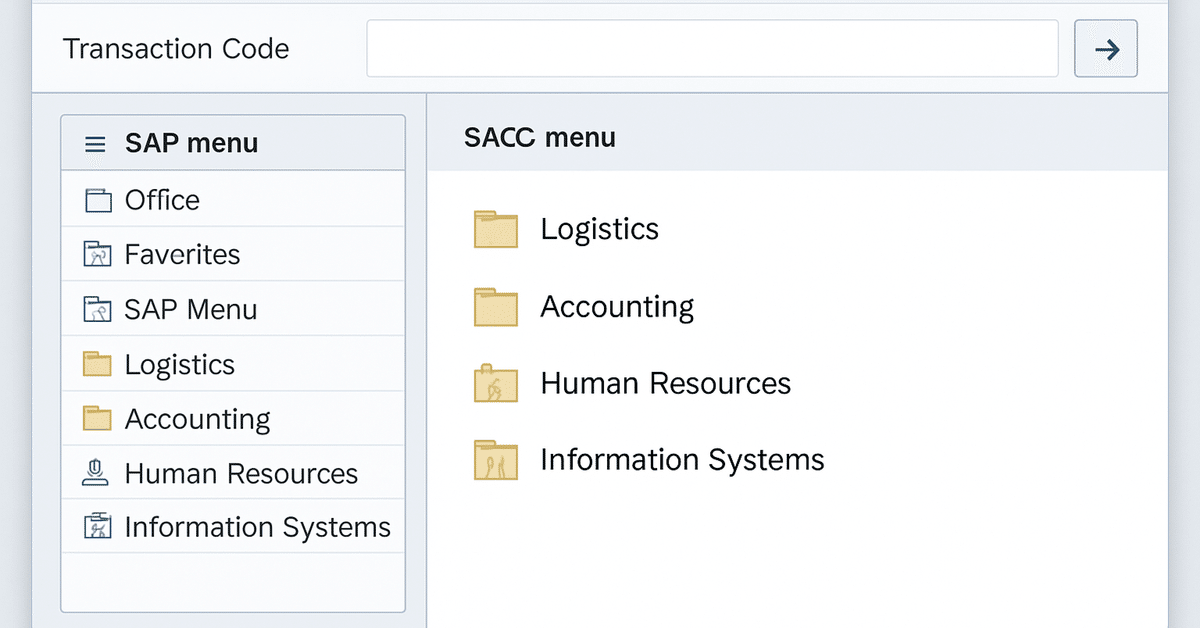Select the Human Resources microphone icon

tap(98, 473)
